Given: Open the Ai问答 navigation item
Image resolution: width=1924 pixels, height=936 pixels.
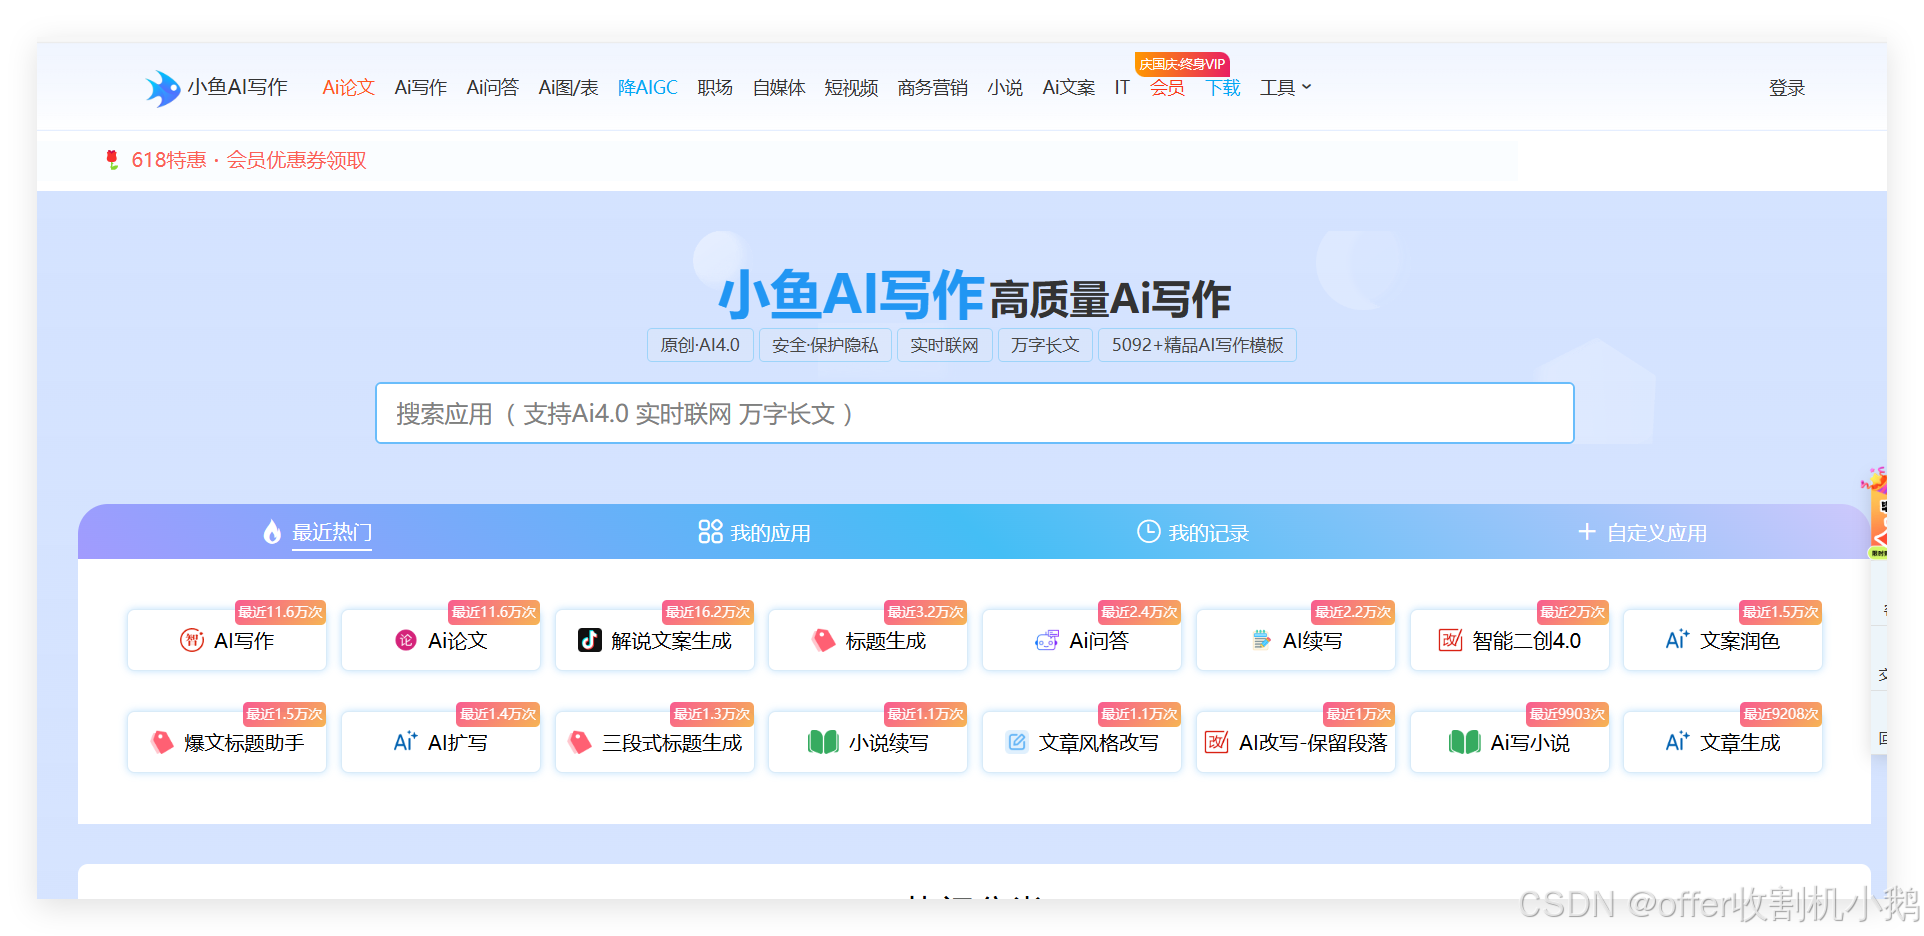Looking at the screenshot, I should point(492,88).
